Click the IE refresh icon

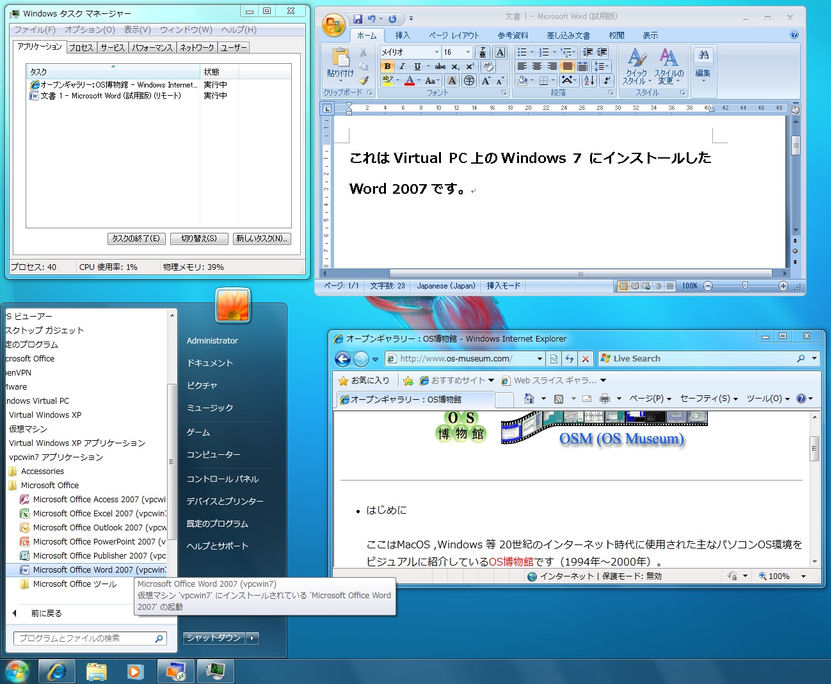[569, 359]
